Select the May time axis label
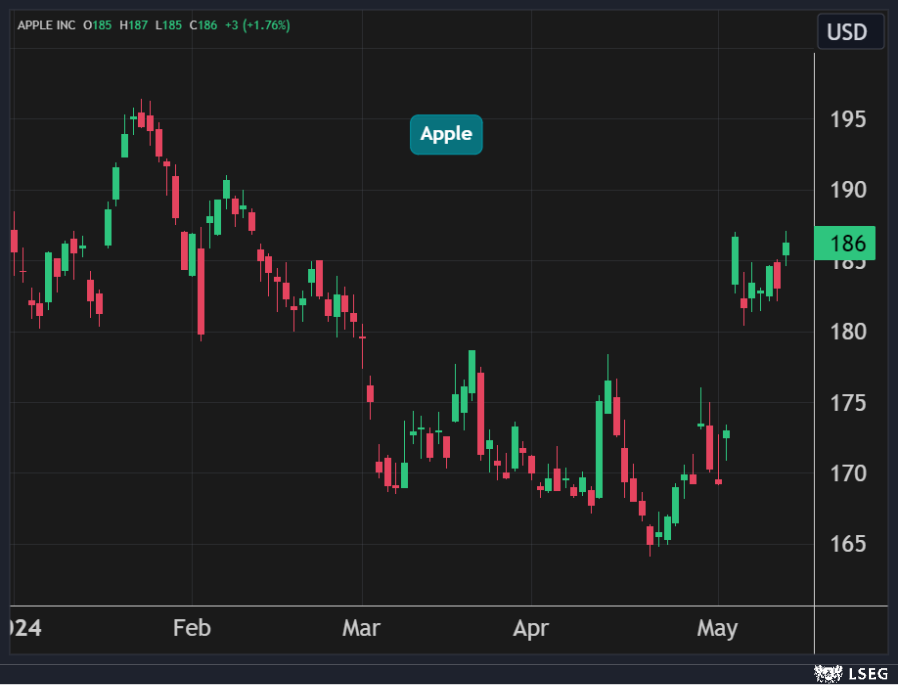Viewport: 898px width, 685px height. click(717, 629)
